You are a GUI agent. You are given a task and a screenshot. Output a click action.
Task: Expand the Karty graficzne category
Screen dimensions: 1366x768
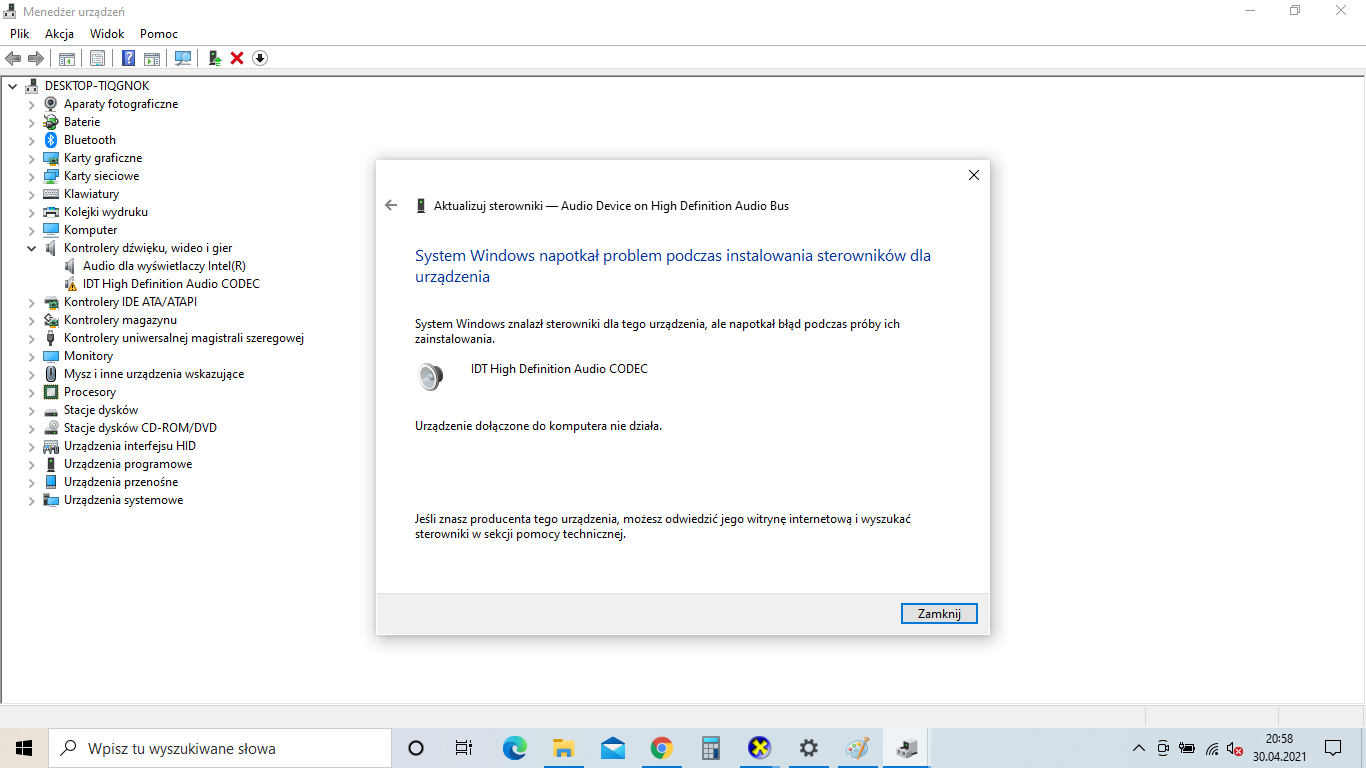(31, 157)
